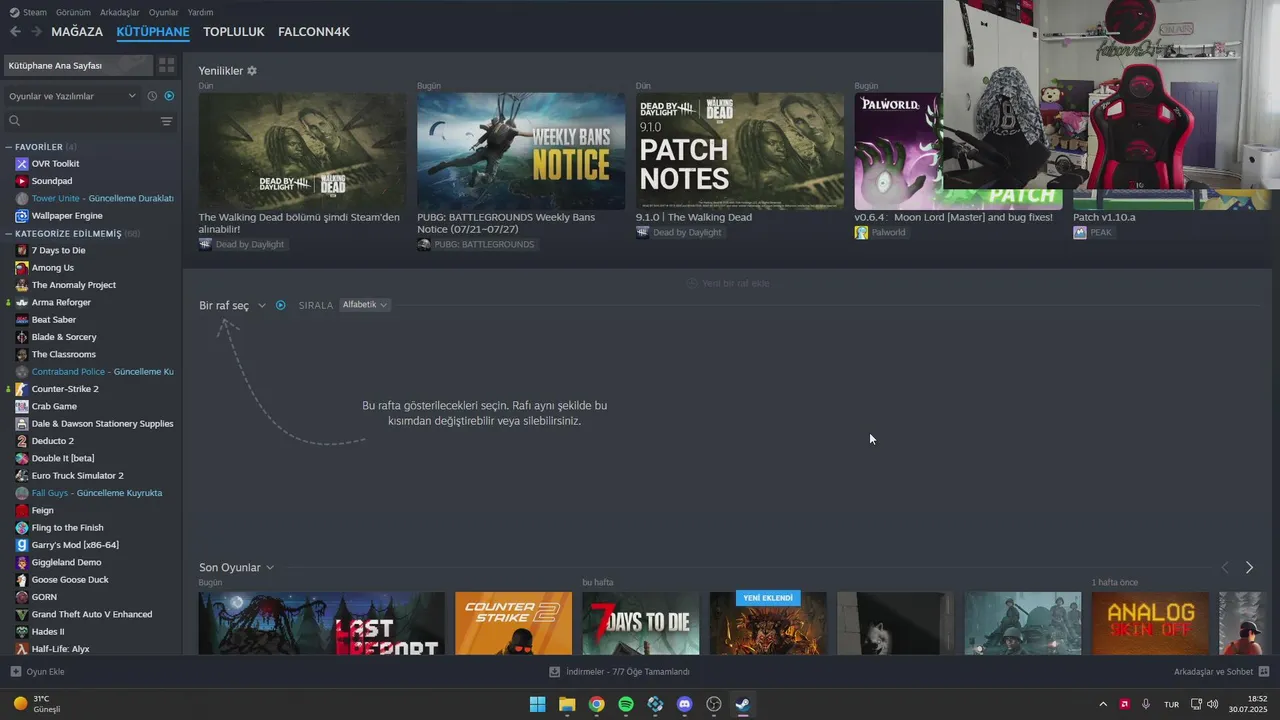Open advanced filter icon beside search
Image resolution: width=1280 pixels, height=720 pixels.
[166, 121]
